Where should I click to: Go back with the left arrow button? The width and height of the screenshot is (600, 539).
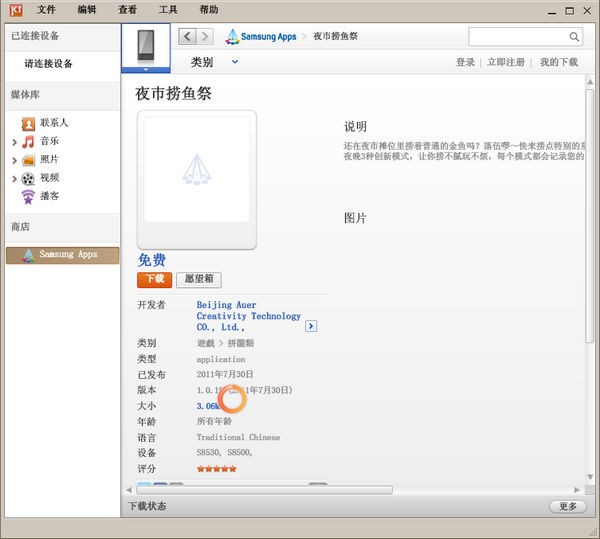(188, 36)
